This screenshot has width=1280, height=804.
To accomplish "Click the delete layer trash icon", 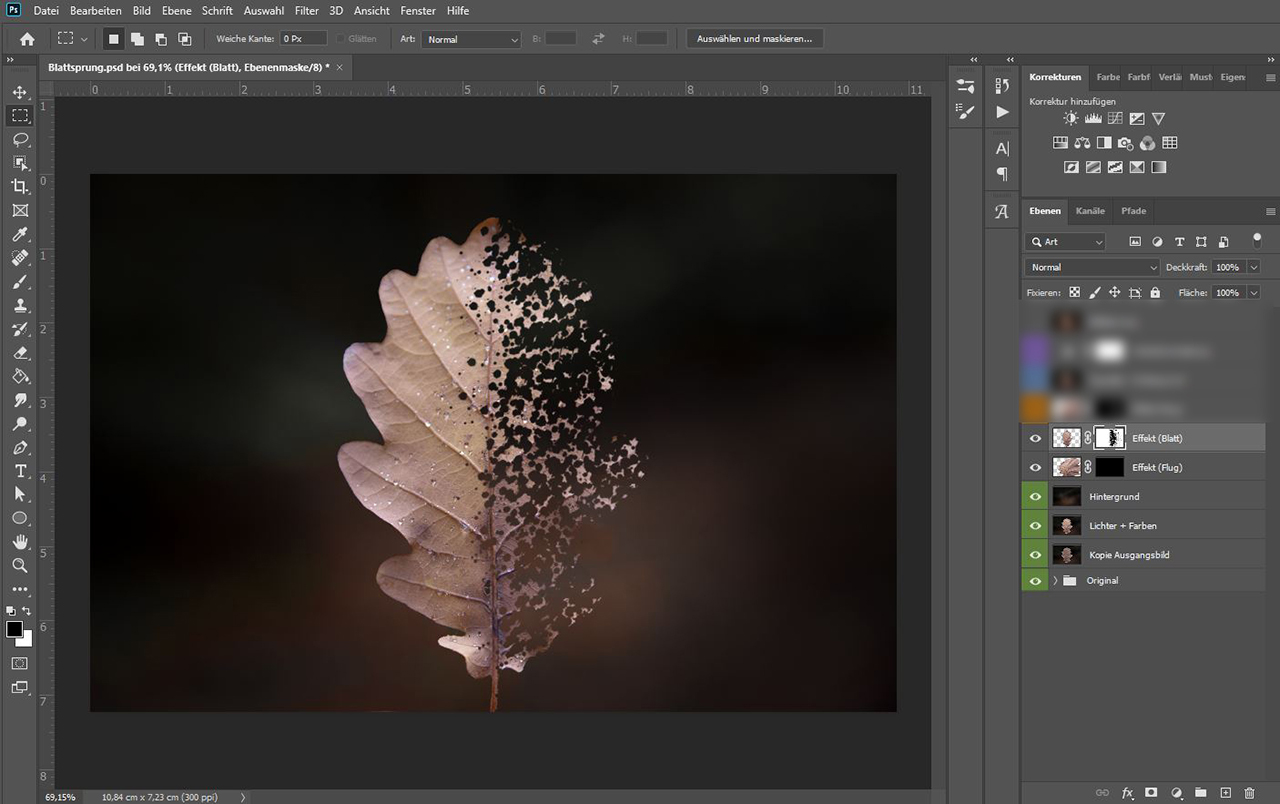I will pyautogui.click(x=1249, y=793).
